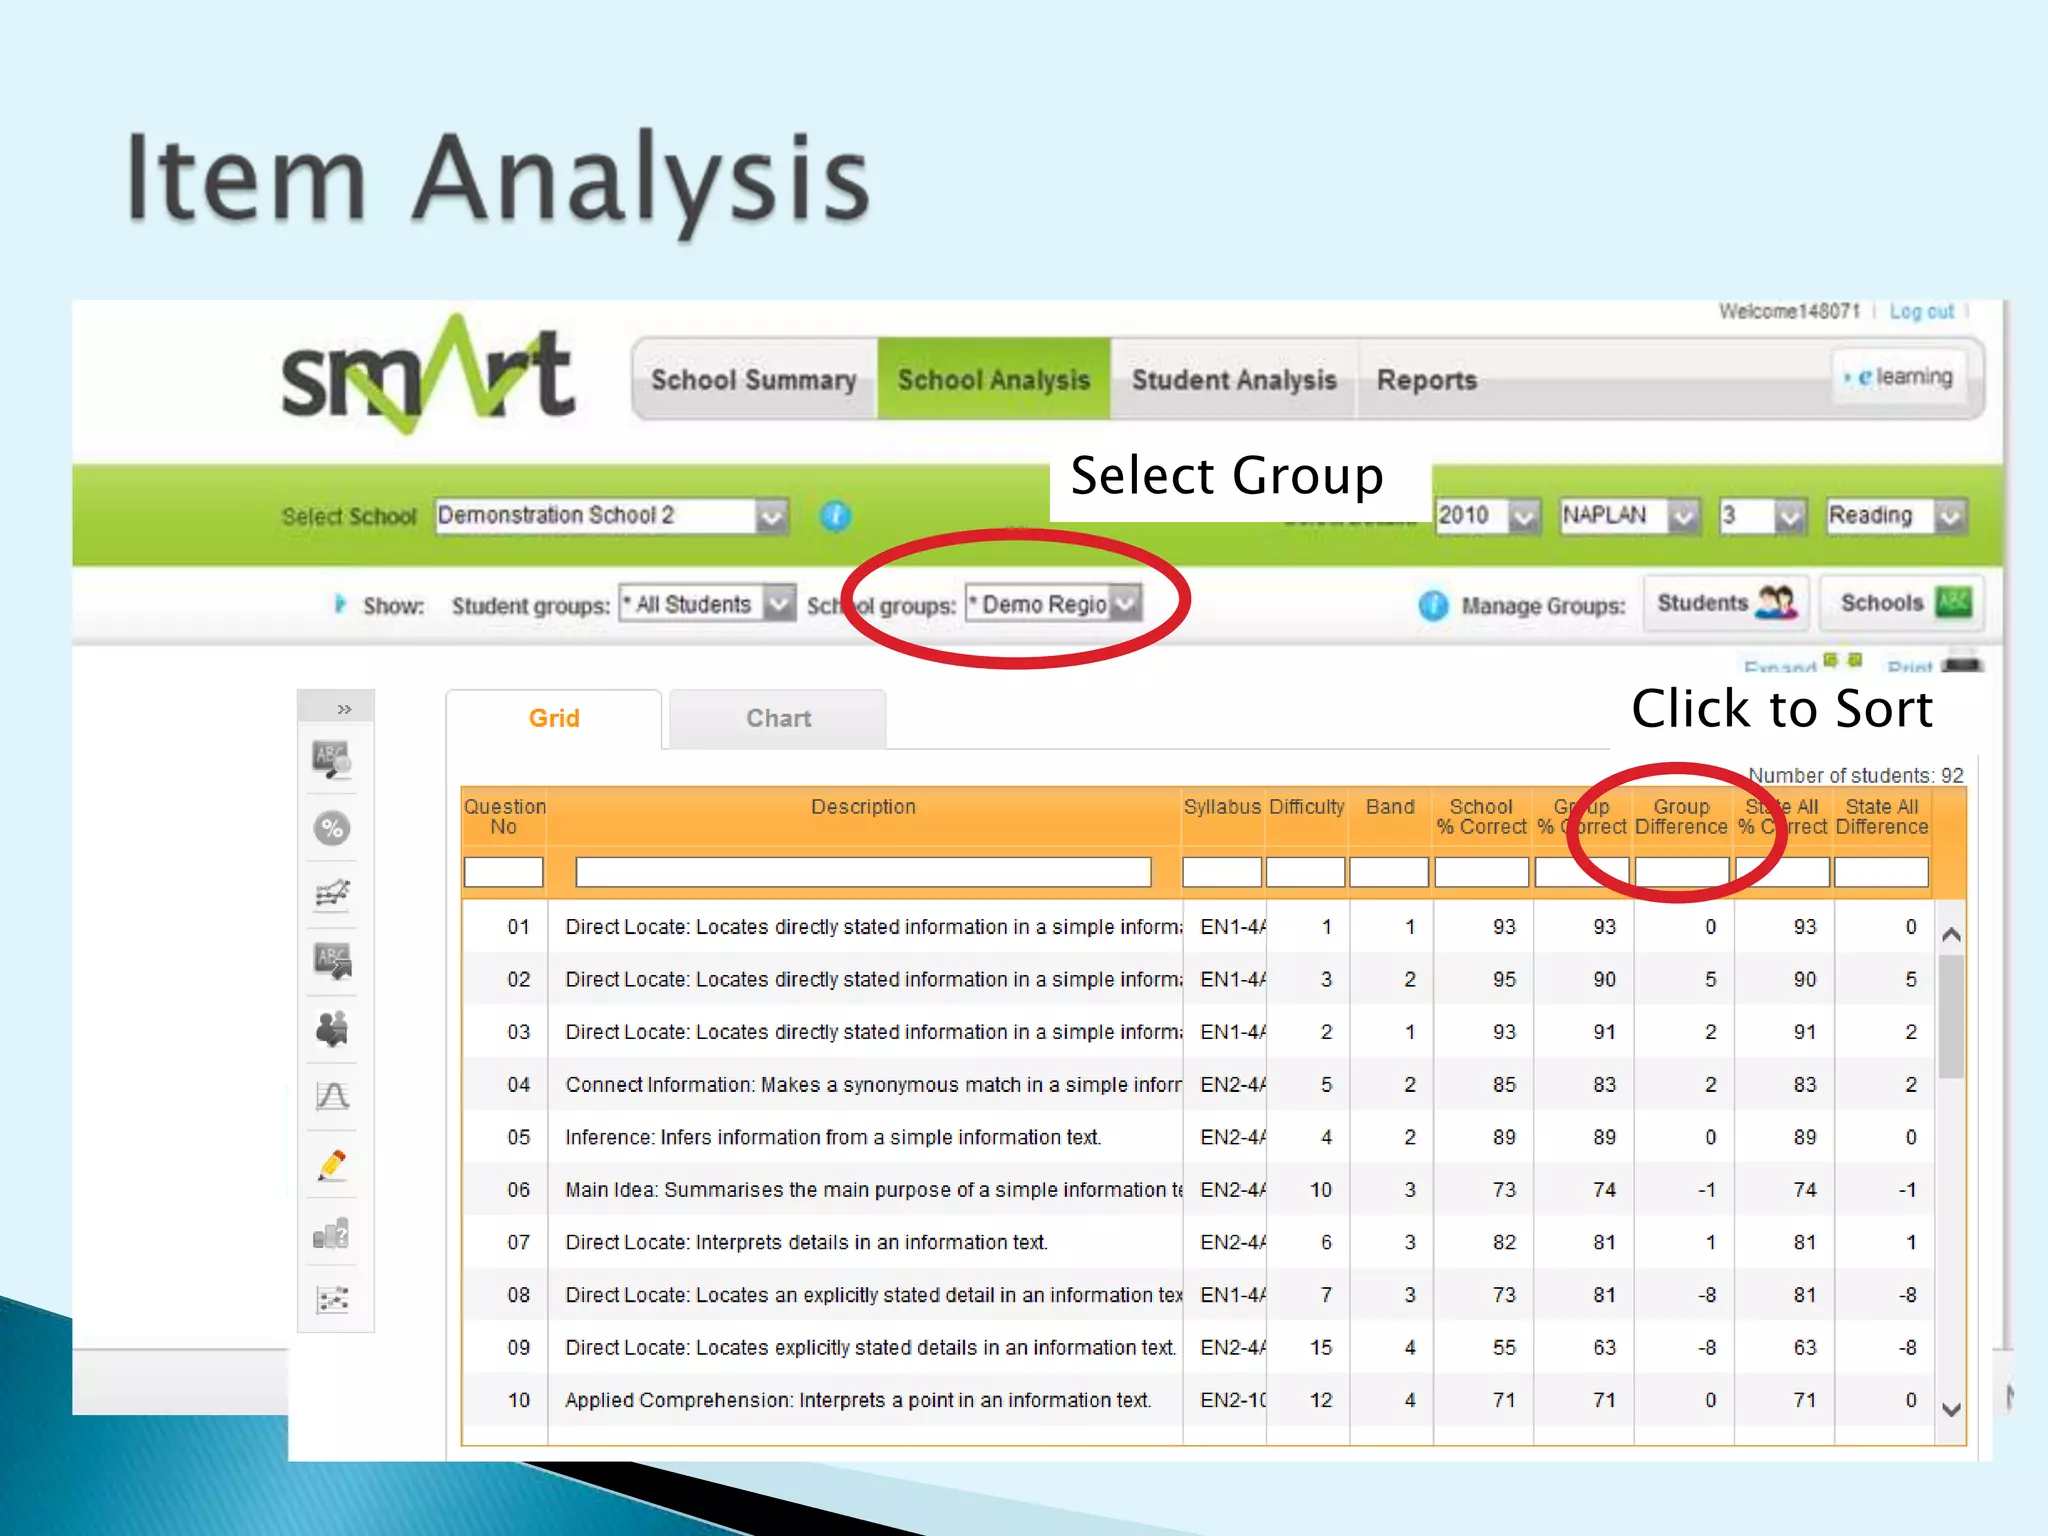This screenshot has height=1536, width=2048.
Task: Open the Reports tab
Action: (x=1427, y=380)
